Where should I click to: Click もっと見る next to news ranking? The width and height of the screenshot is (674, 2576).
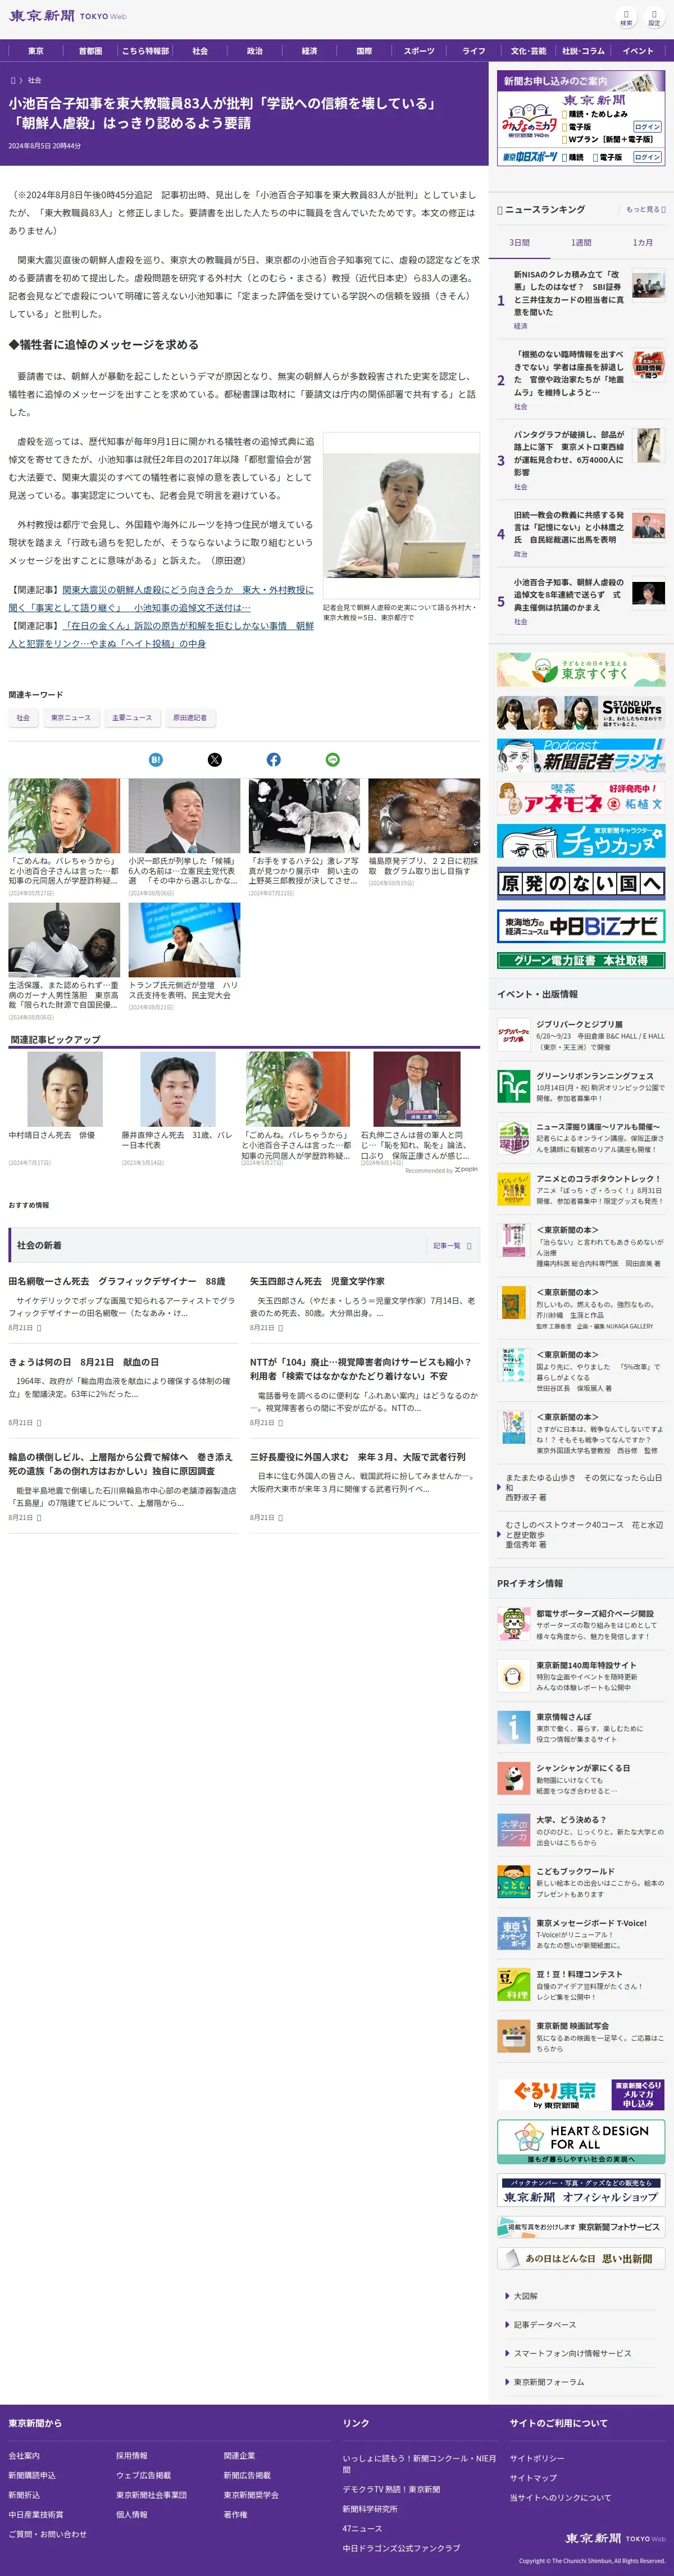click(x=645, y=210)
